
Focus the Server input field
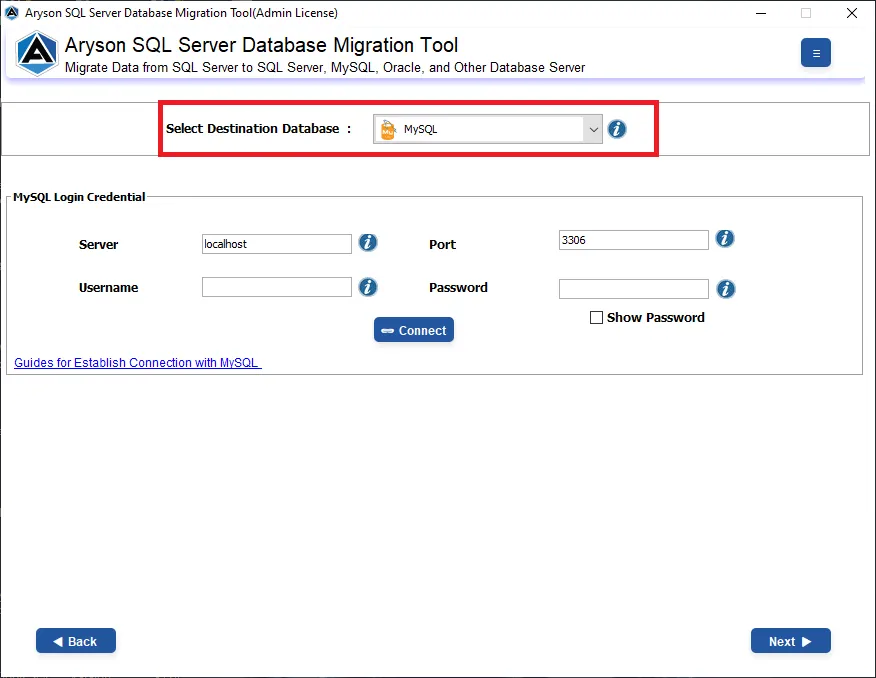(x=277, y=244)
